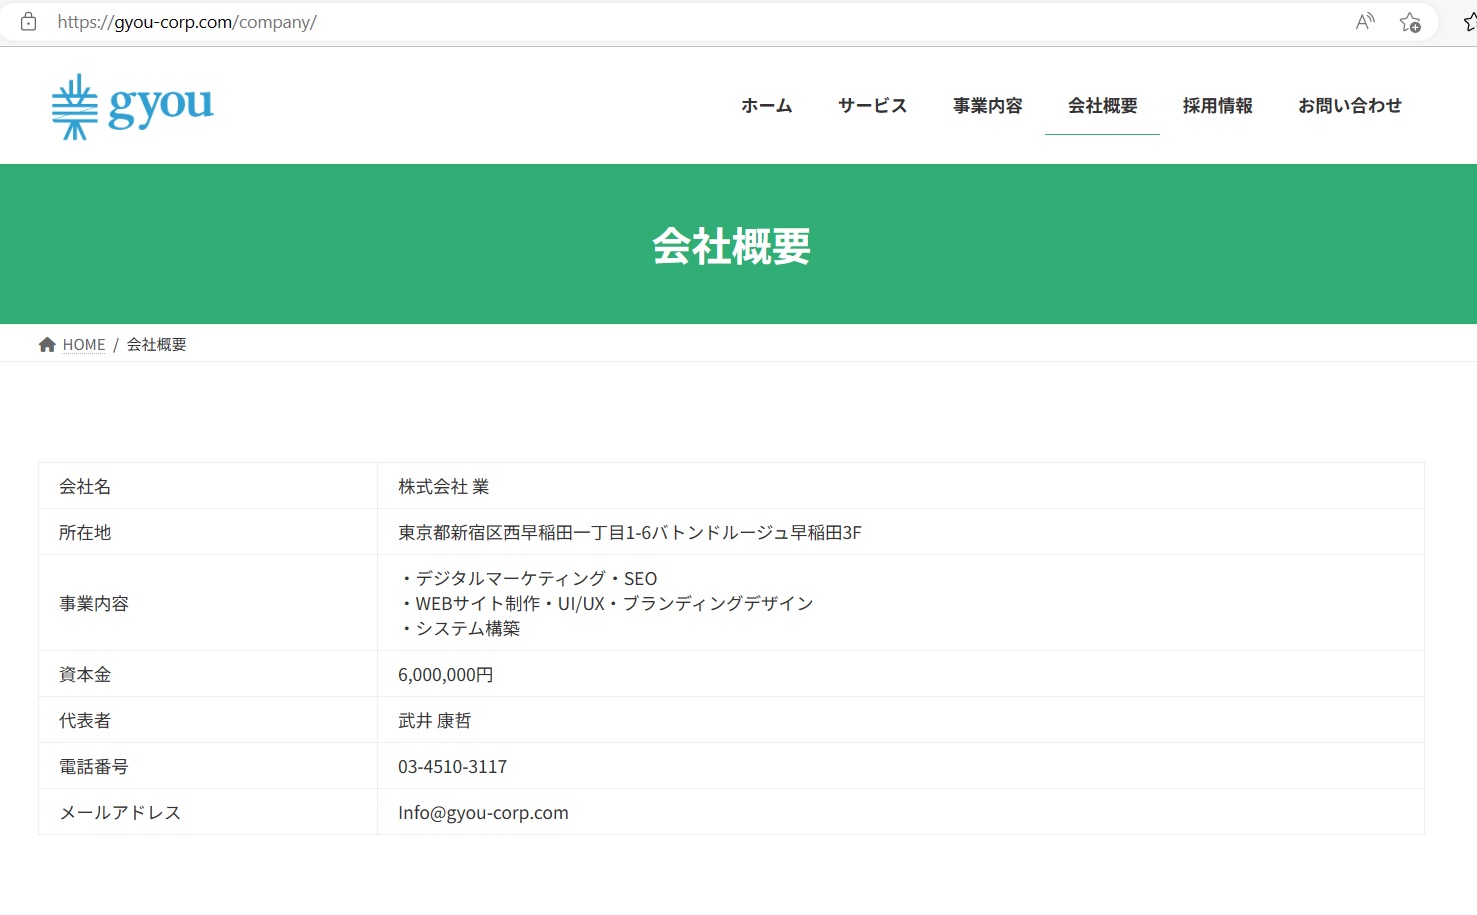Image resolution: width=1477 pixels, height=915 pixels.
Task: Open the 事業内容 menu item
Action: [987, 106]
